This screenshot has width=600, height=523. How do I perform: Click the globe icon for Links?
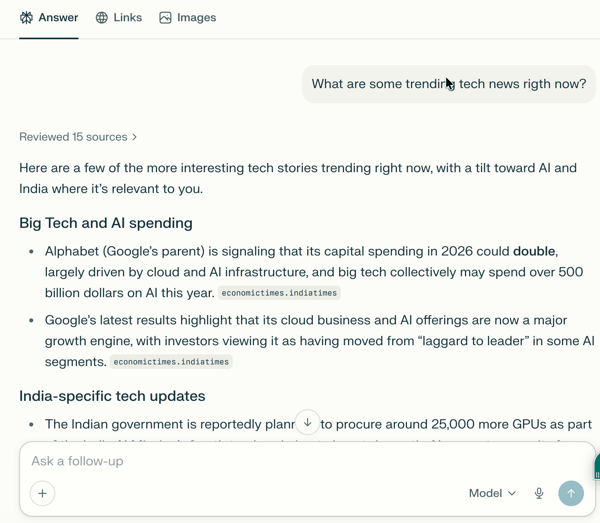(101, 18)
